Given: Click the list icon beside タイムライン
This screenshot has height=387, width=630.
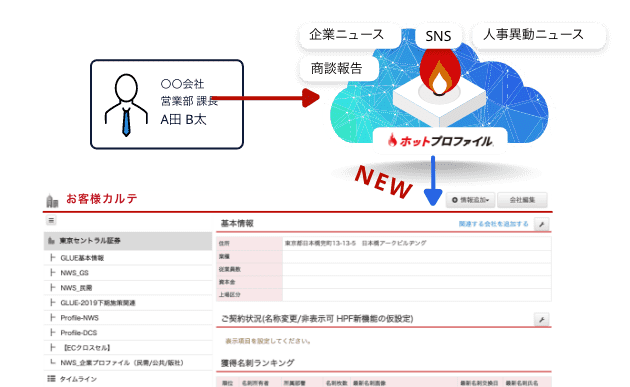Looking at the screenshot, I should tap(51, 379).
